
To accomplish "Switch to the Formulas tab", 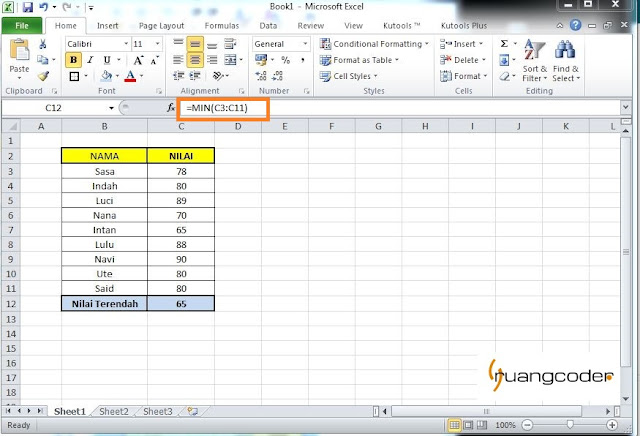I will (x=222, y=26).
